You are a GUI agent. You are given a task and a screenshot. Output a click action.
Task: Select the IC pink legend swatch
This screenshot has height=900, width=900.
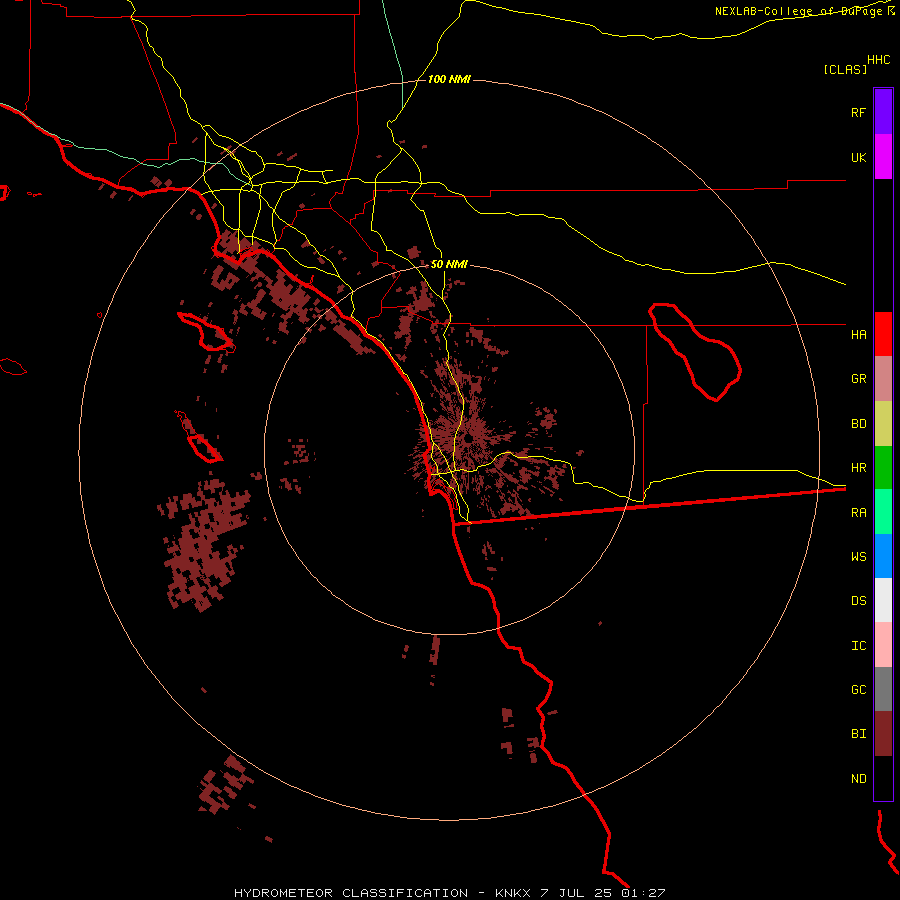(883, 645)
